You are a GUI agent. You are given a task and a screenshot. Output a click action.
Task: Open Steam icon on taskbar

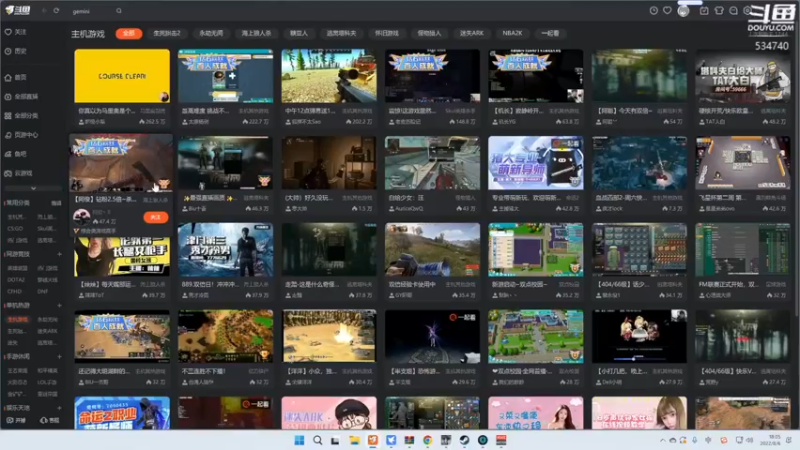(464, 440)
